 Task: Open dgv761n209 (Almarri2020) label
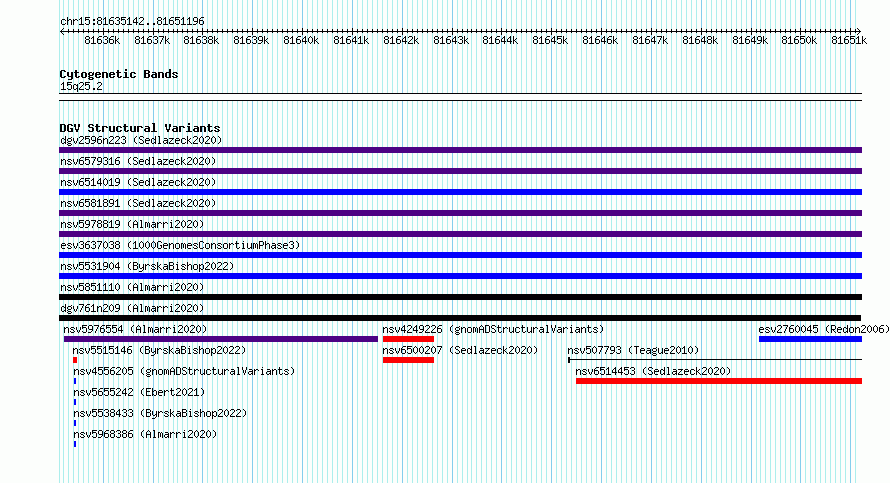pyautogui.click(x=132, y=308)
